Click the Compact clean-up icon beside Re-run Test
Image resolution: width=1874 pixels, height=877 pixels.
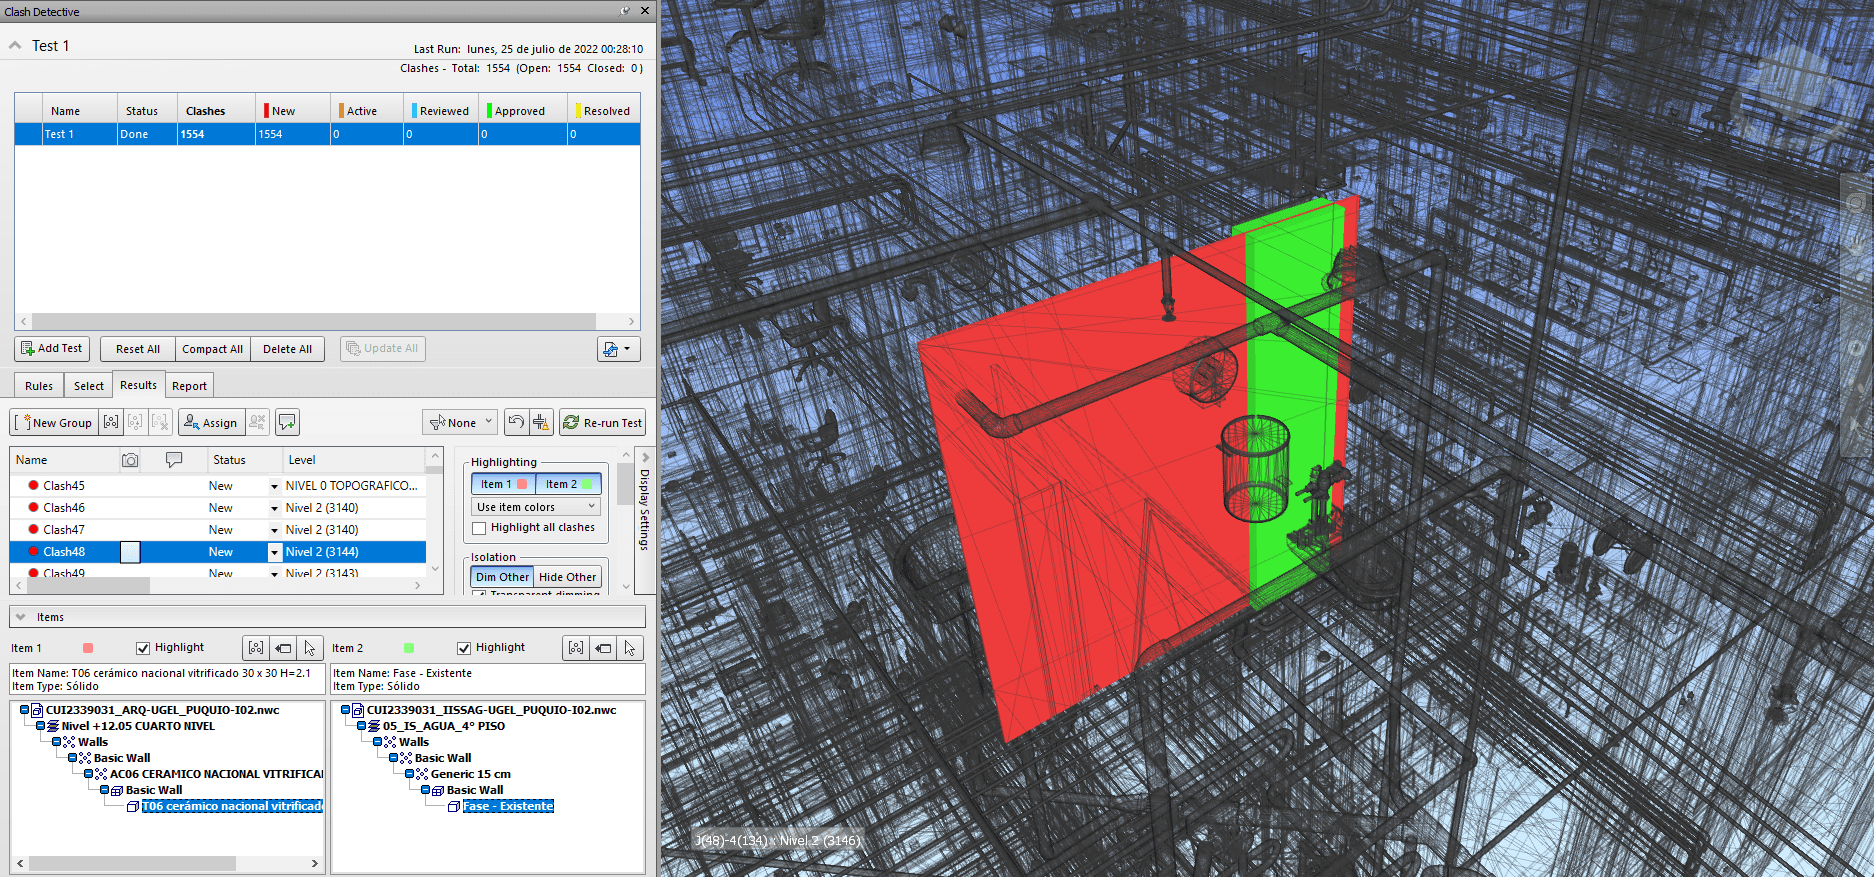pyautogui.click(x=541, y=423)
